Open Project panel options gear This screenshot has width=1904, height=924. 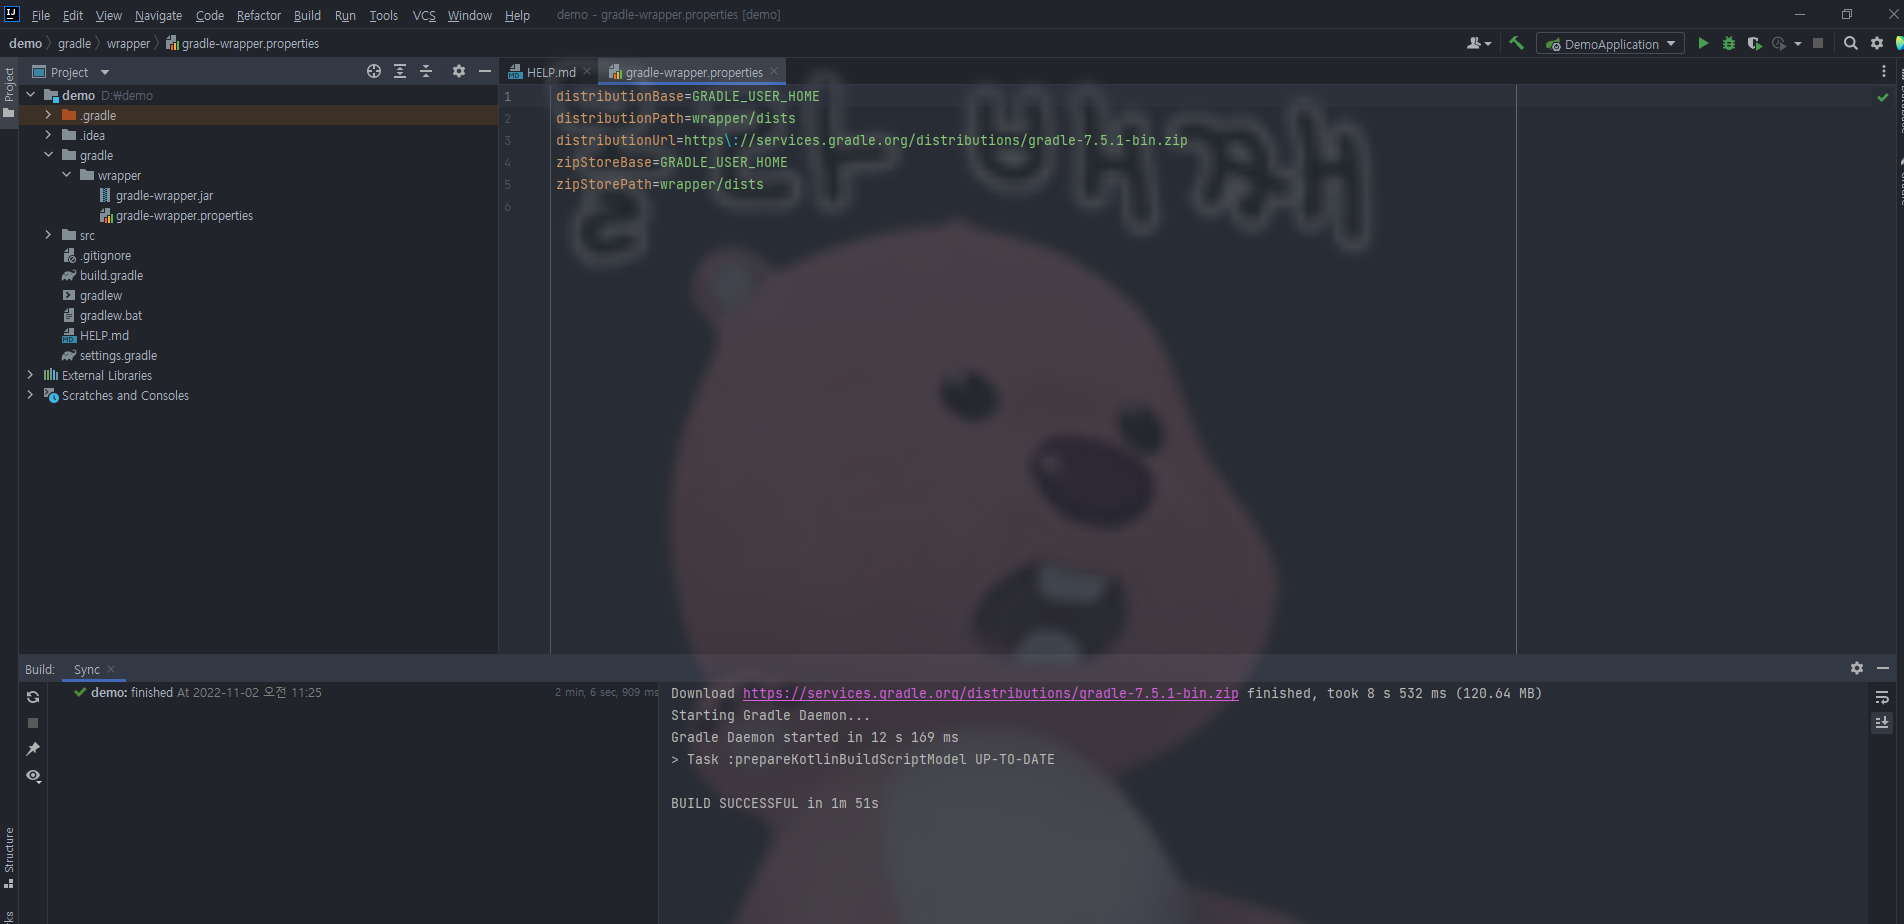pos(459,71)
